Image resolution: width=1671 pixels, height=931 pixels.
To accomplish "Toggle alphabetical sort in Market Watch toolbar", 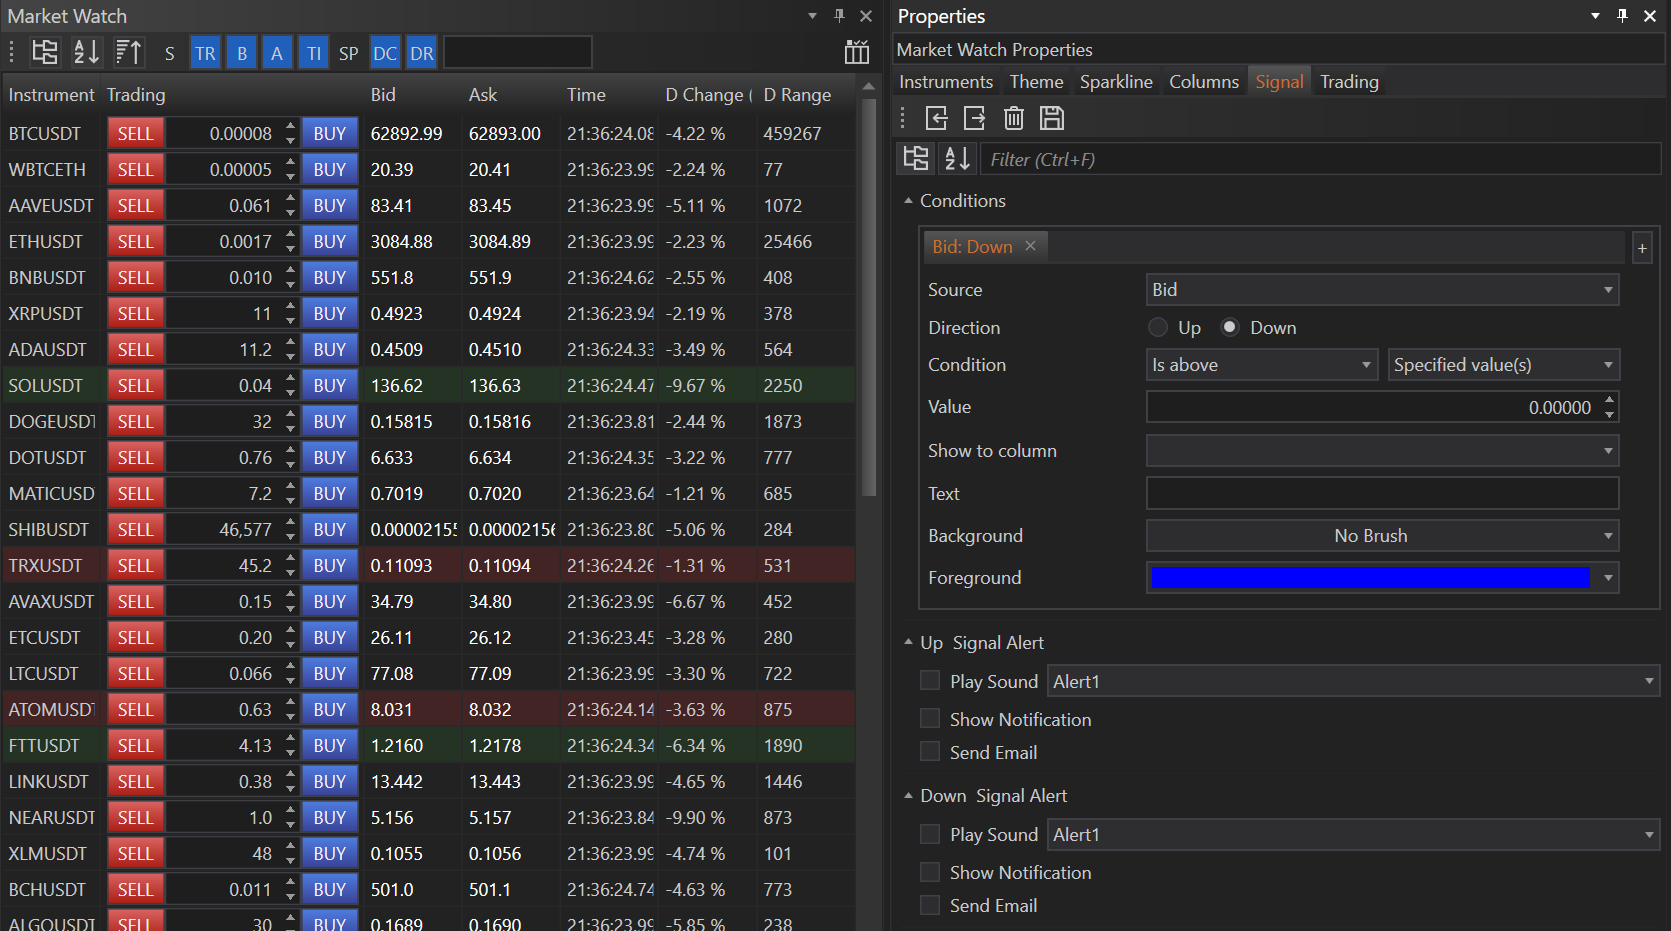I will pos(87,53).
